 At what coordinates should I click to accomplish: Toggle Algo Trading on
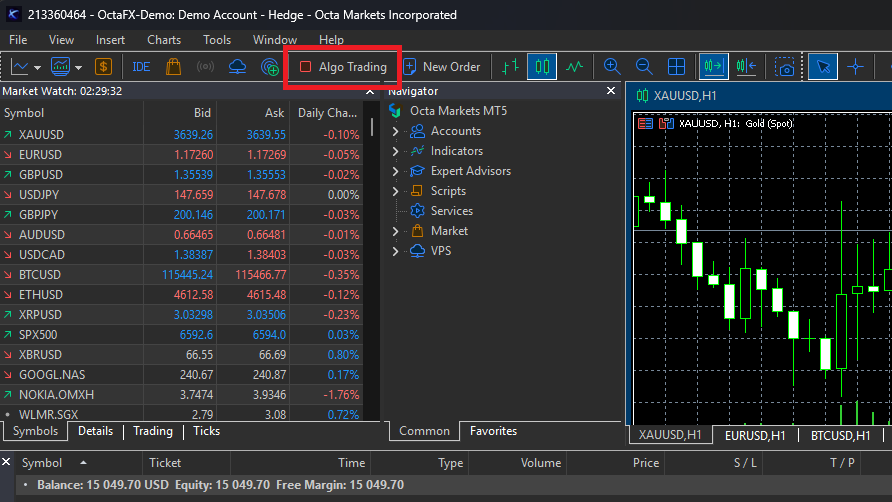(x=343, y=67)
